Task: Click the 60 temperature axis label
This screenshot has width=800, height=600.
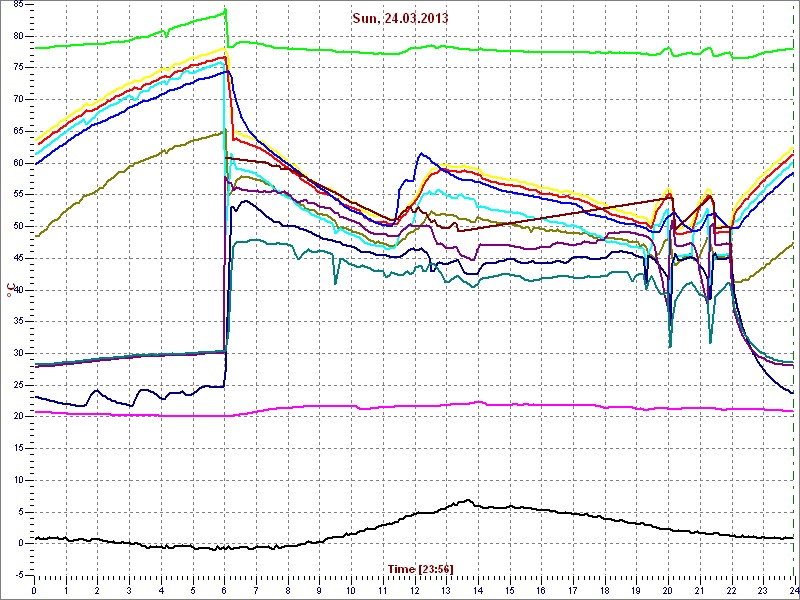Action: tap(18, 163)
